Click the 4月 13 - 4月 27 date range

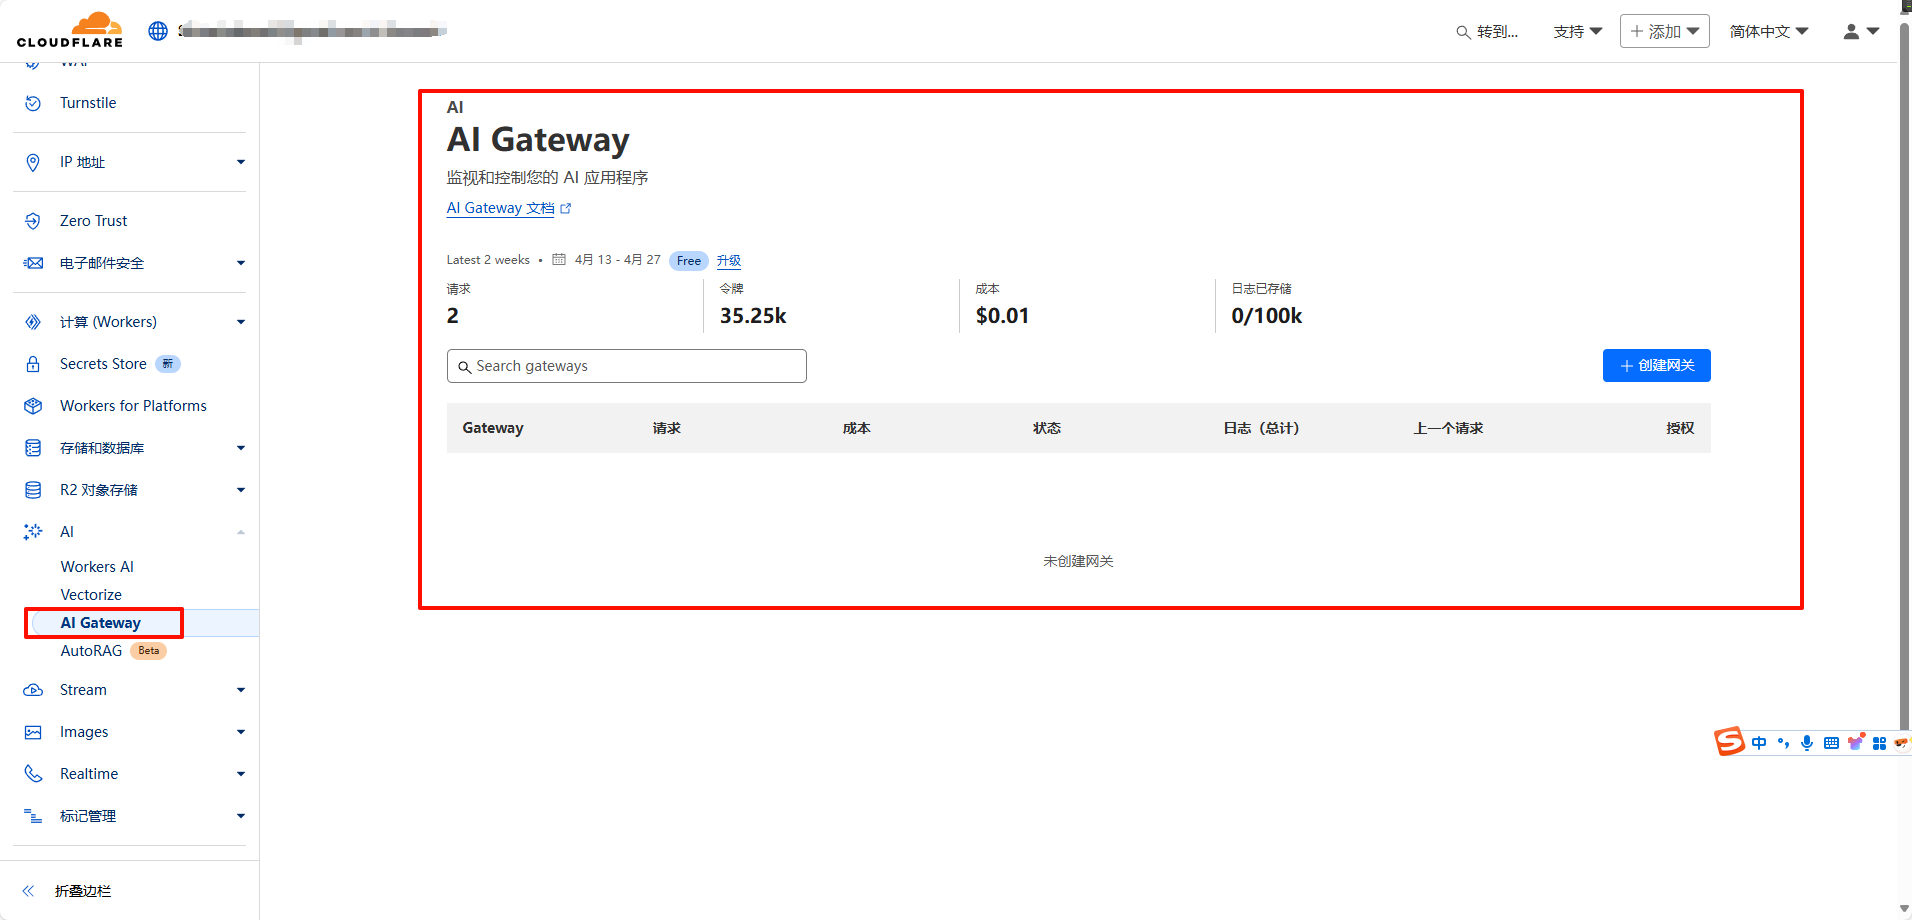tap(617, 259)
